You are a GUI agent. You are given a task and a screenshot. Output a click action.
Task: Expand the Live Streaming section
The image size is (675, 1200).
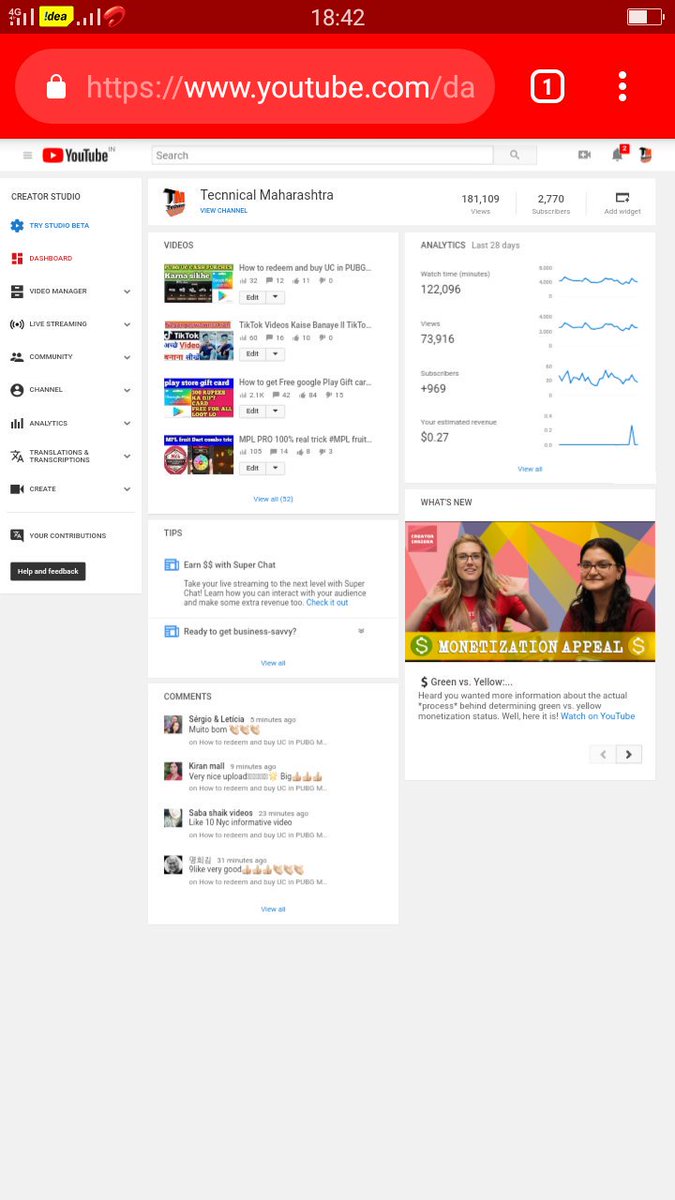(127, 324)
